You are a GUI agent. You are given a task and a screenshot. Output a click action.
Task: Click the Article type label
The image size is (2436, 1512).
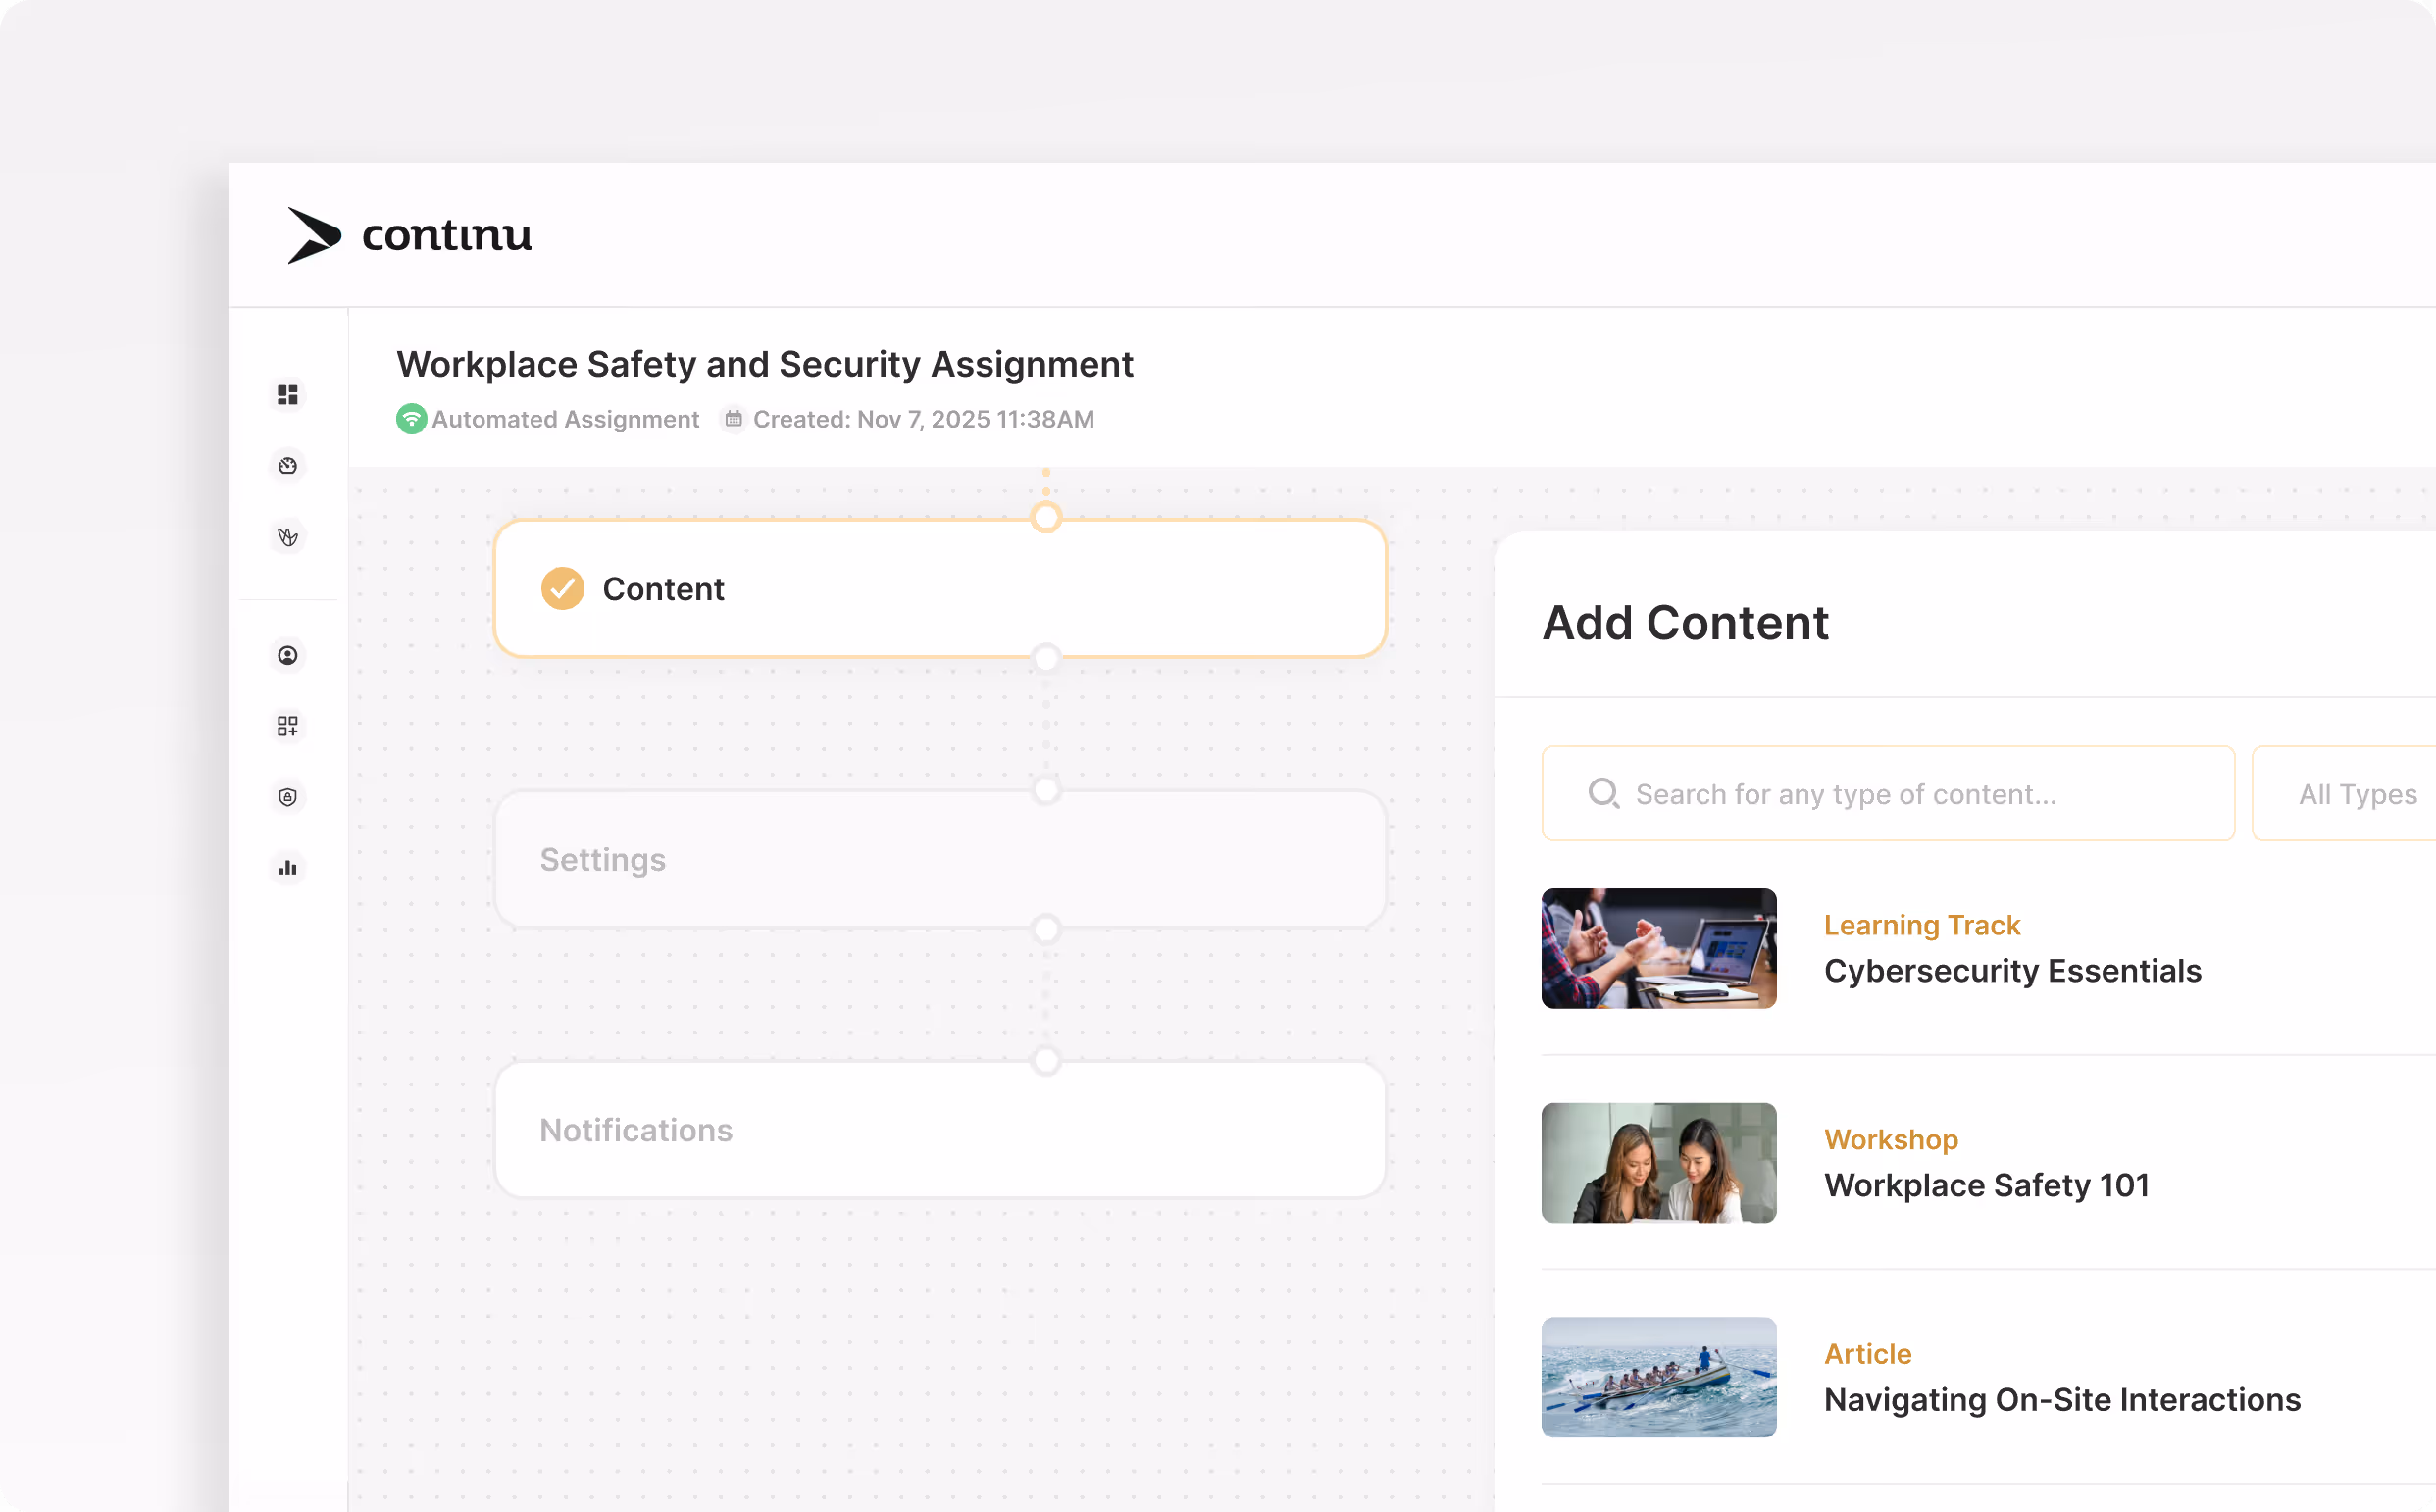1868,1354
